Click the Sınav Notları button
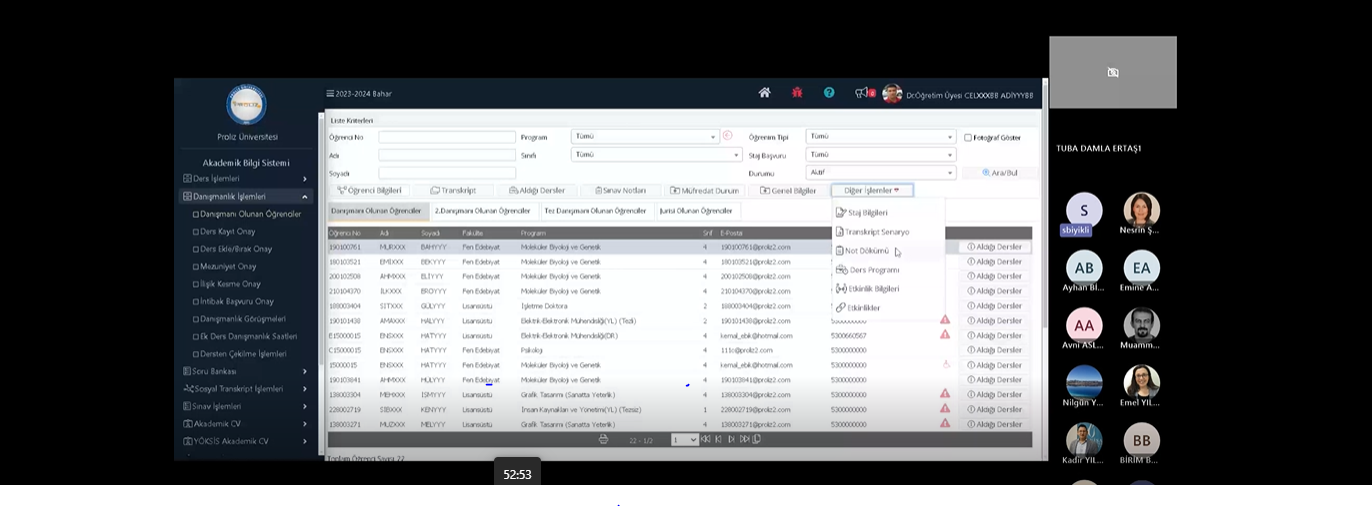The width and height of the screenshot is (1372, 506). (x=621, y=190)
